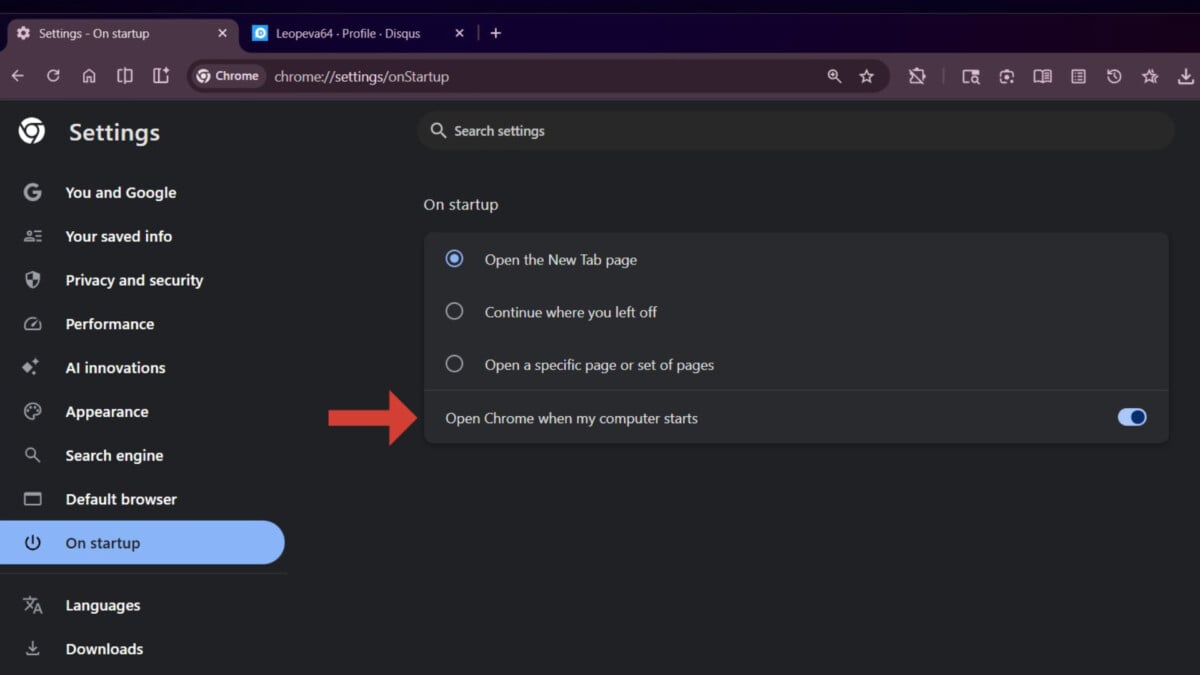Go back with the back arrow
1200x675 pixels.
coord(18,76)
